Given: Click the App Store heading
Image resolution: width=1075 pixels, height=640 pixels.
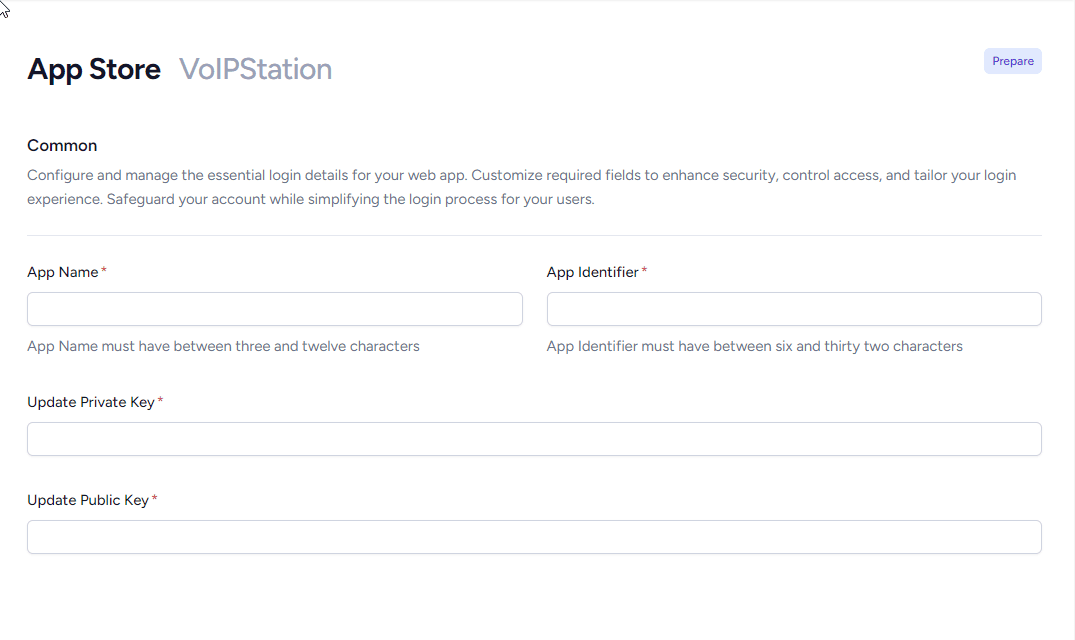Looking at the screenshot, I should (93, 69).
